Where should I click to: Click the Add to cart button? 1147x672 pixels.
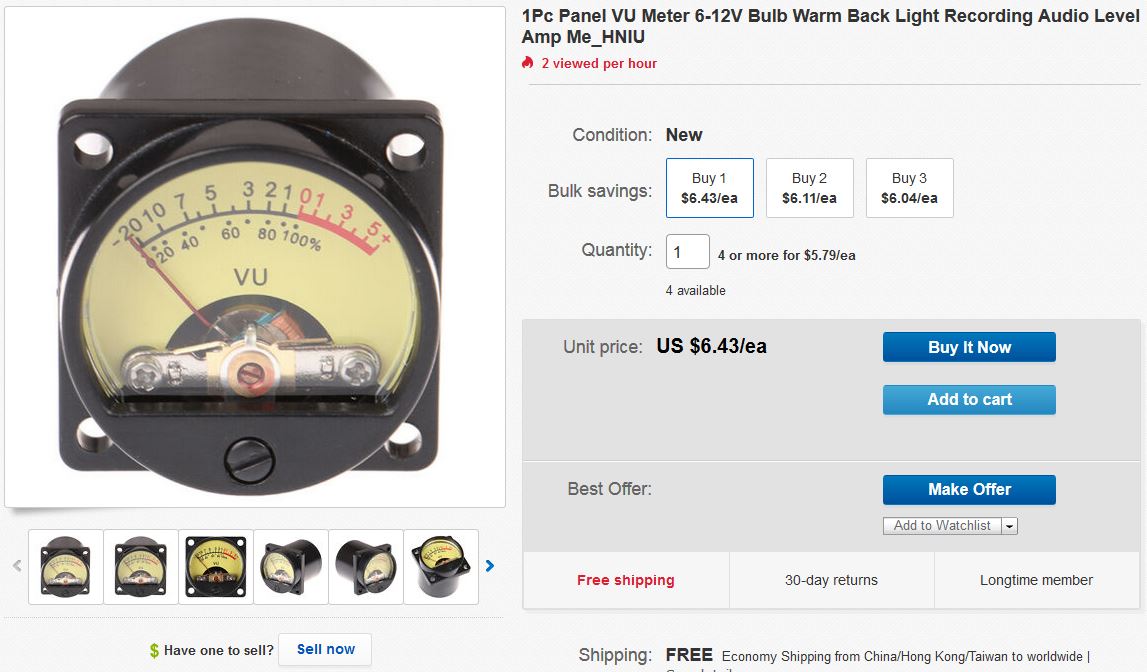pos(969,400)
